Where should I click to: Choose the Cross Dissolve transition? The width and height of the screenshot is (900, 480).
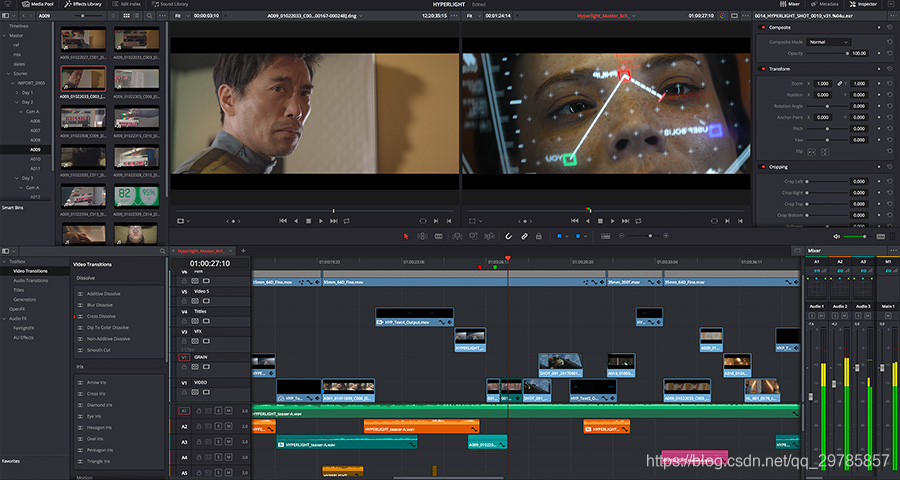point(100,316)
